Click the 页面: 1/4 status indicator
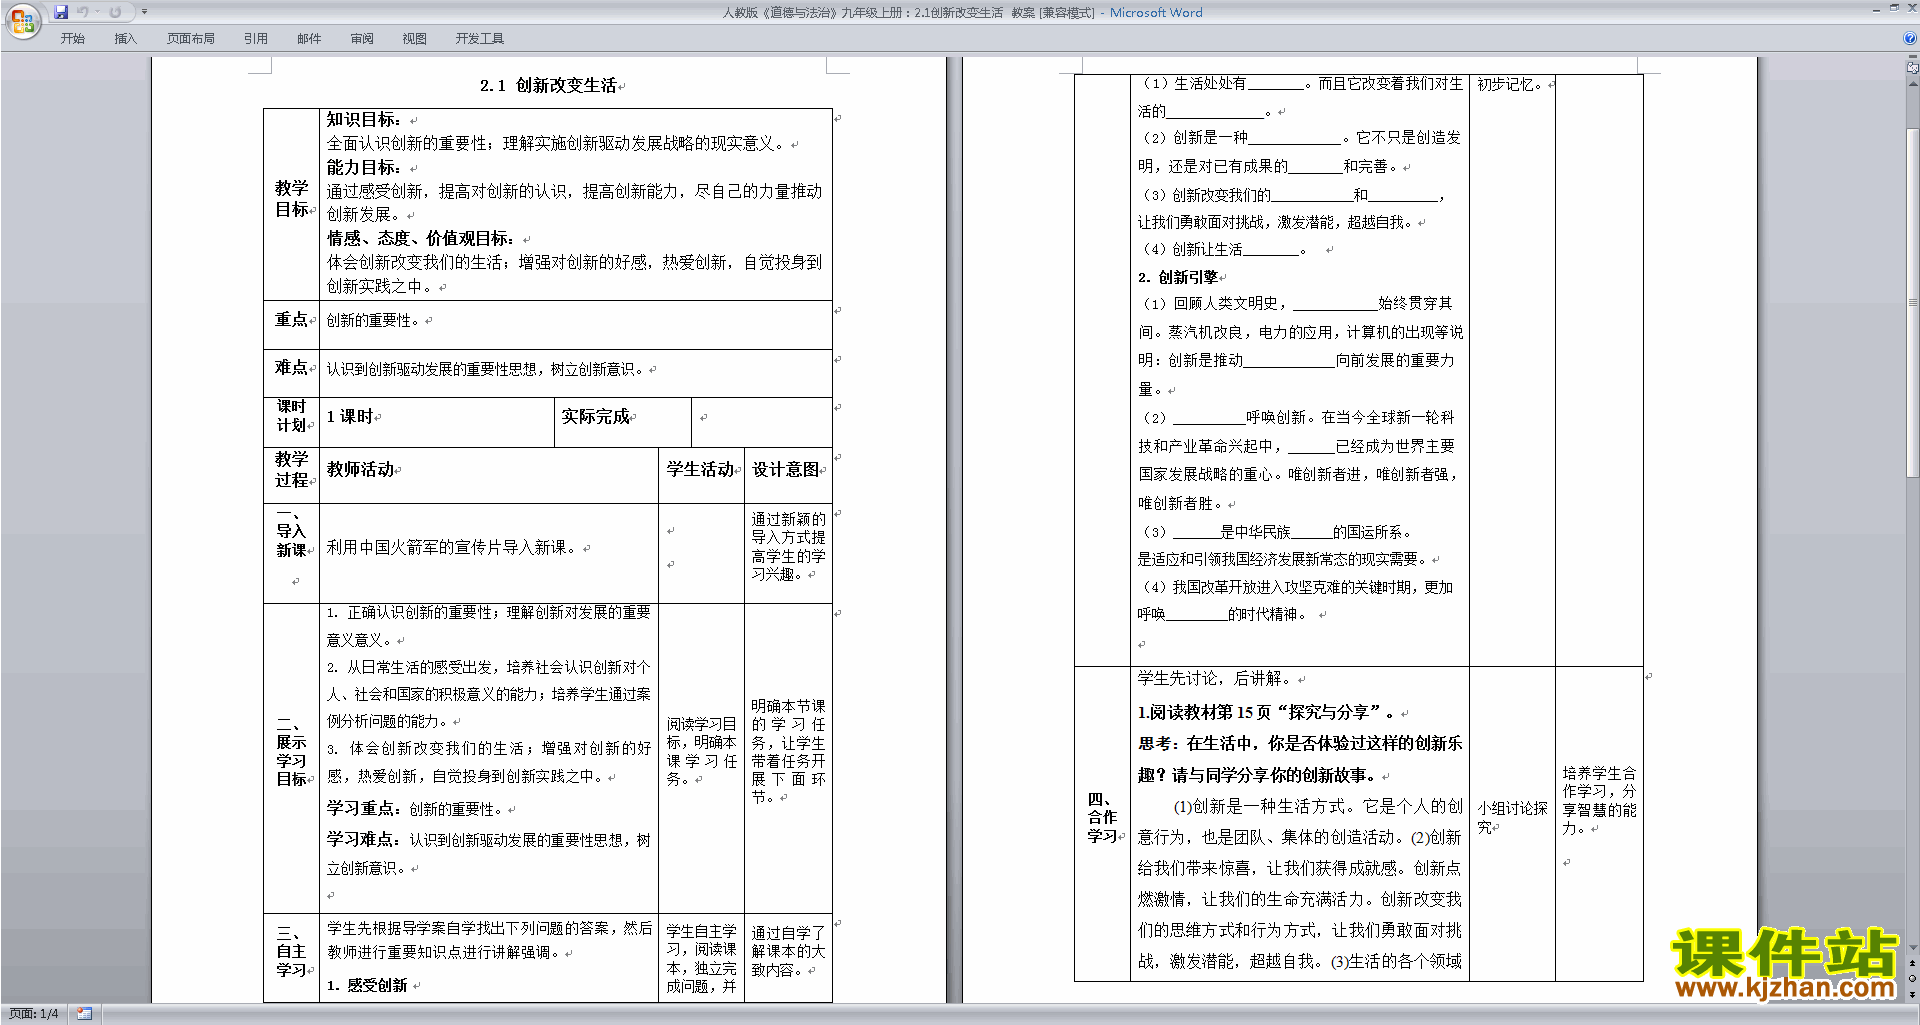Screen dimensions: 1920x1025 33,1013
